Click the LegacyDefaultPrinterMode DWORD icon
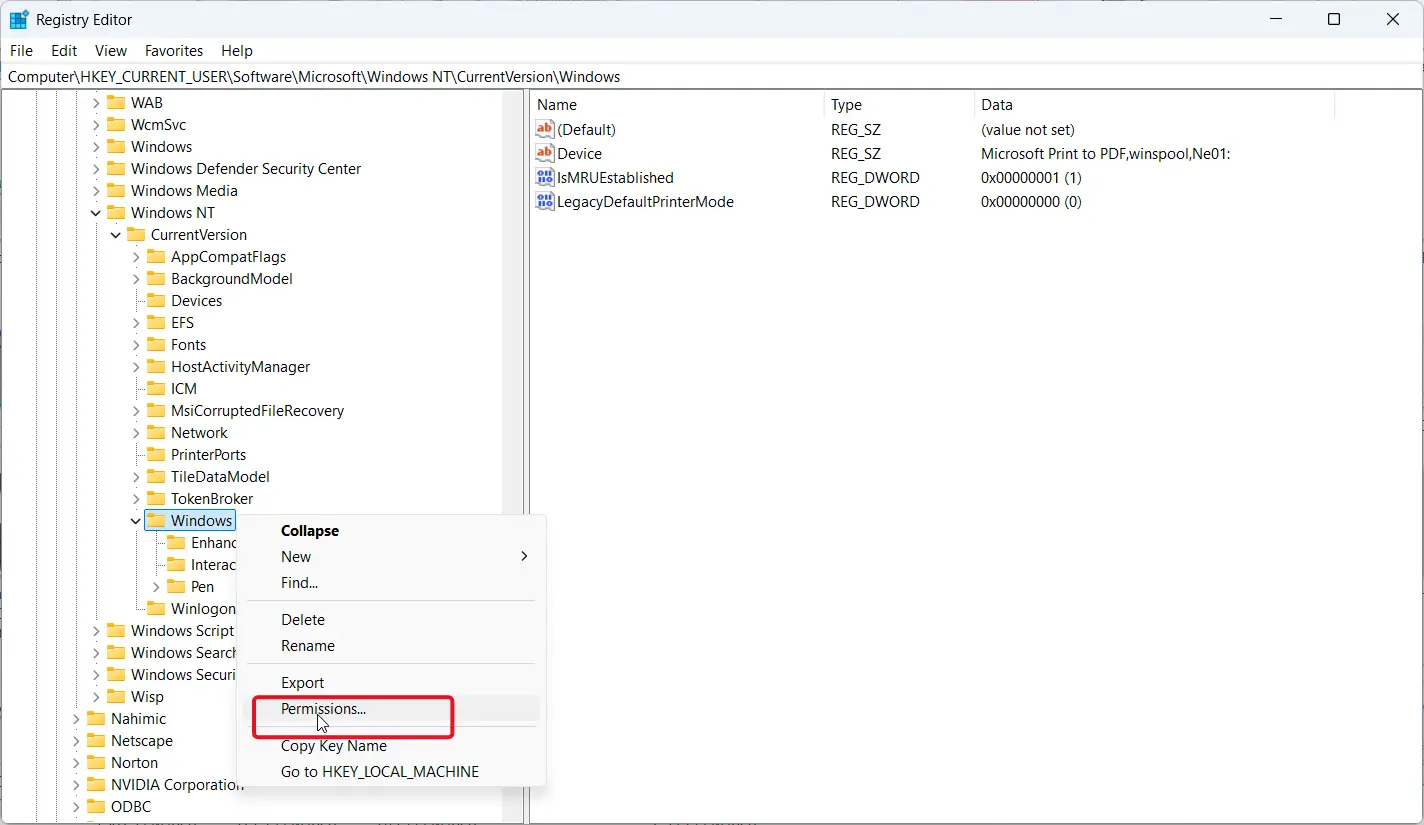The width and height of the screenshot is (1424, 825). click(545, 201)
